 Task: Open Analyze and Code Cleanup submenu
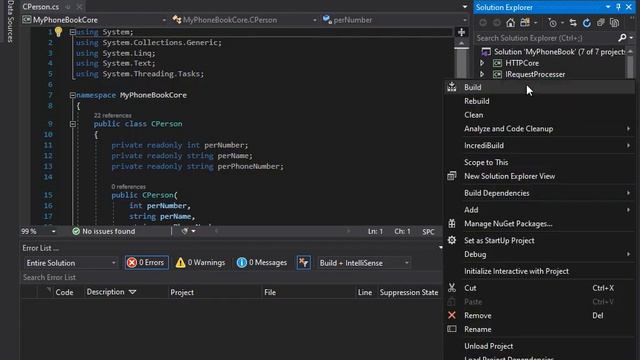pos(540,129)
